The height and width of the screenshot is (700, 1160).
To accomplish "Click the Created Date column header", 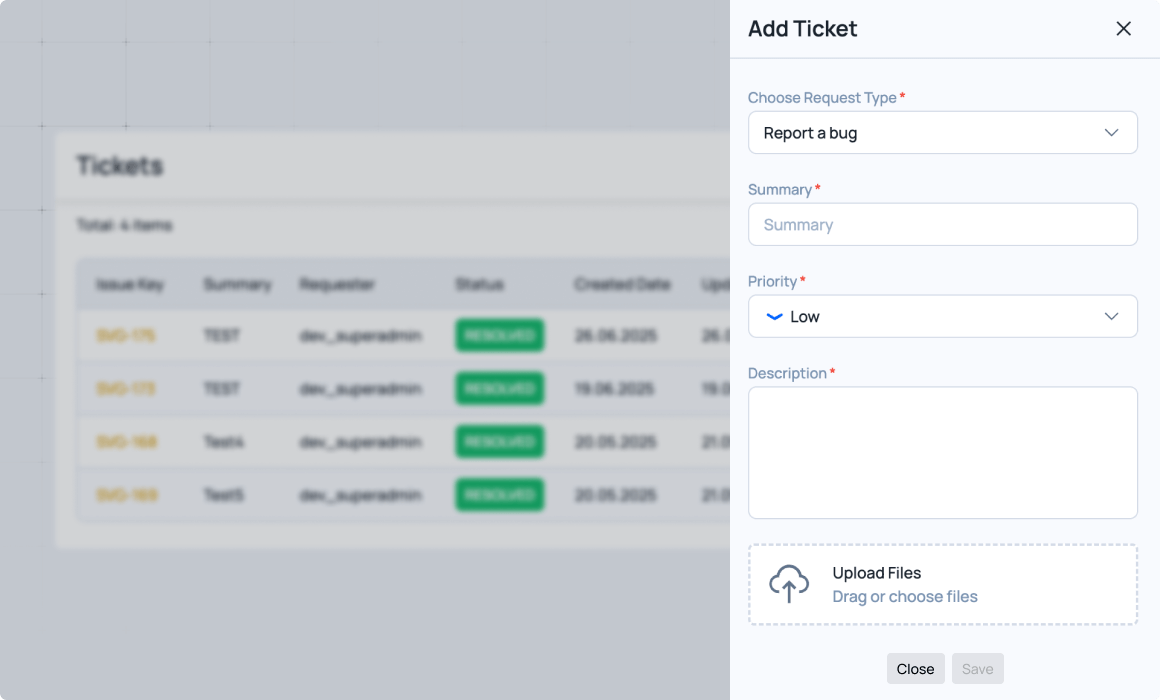I will pyautogui.click(x=622, y=285).
